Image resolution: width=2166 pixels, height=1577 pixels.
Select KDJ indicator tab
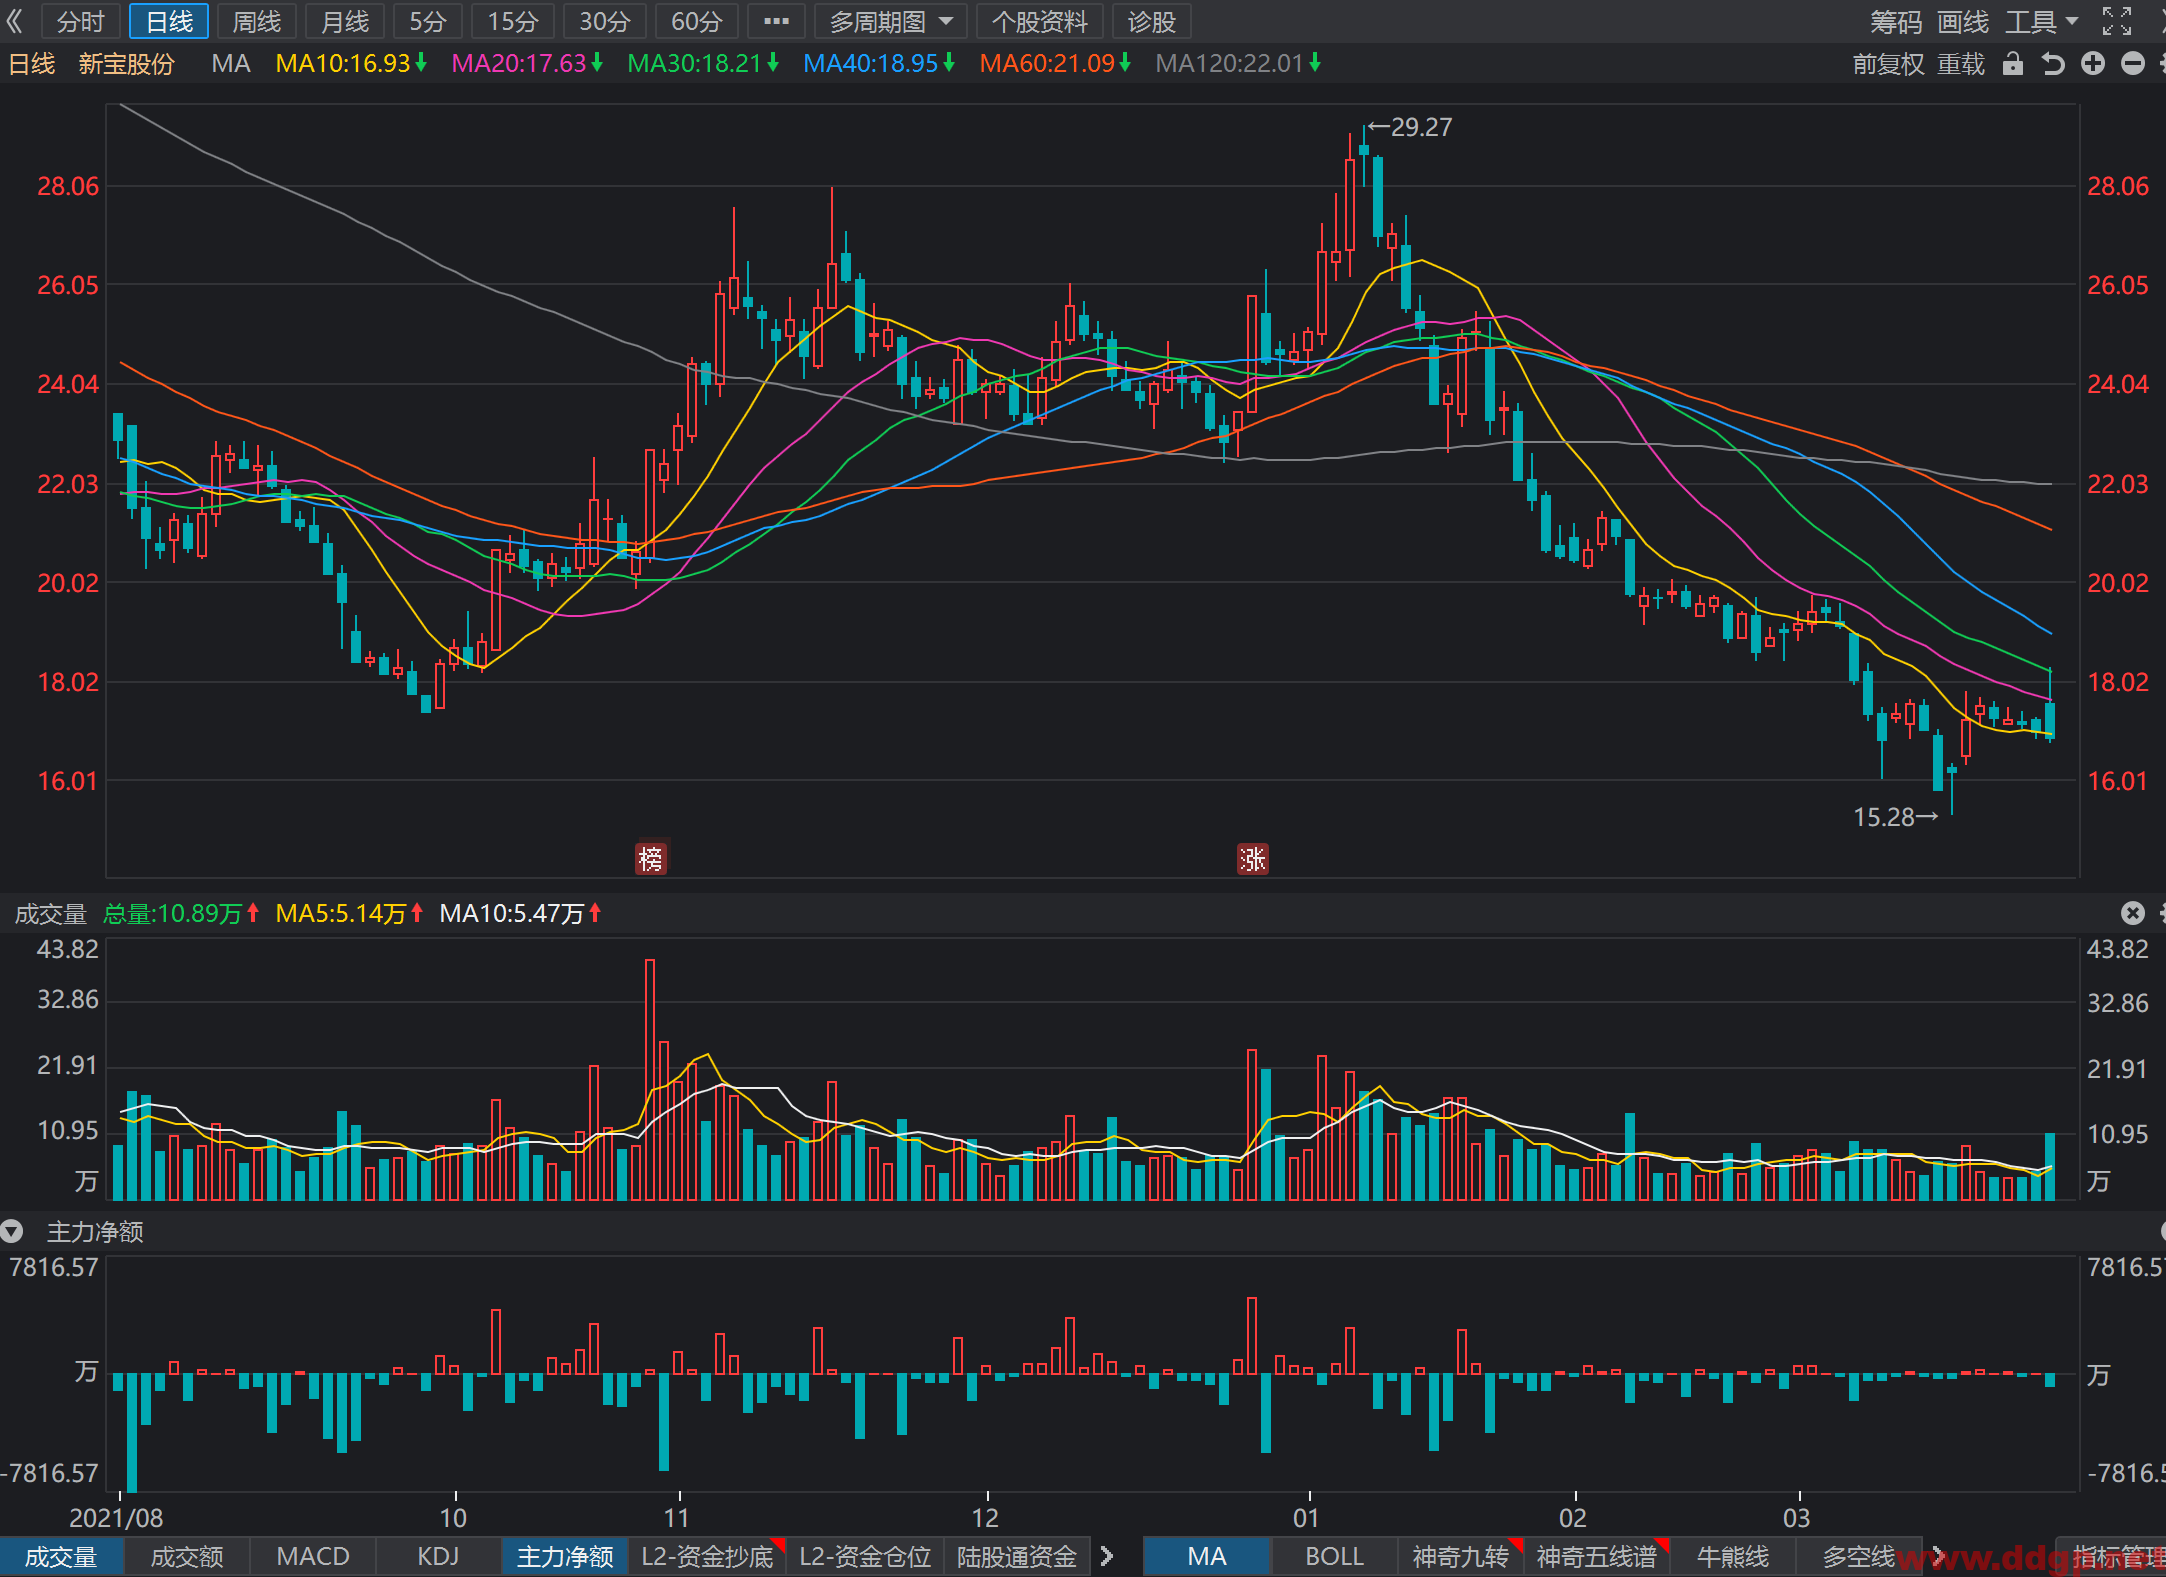pos(438,1557)
